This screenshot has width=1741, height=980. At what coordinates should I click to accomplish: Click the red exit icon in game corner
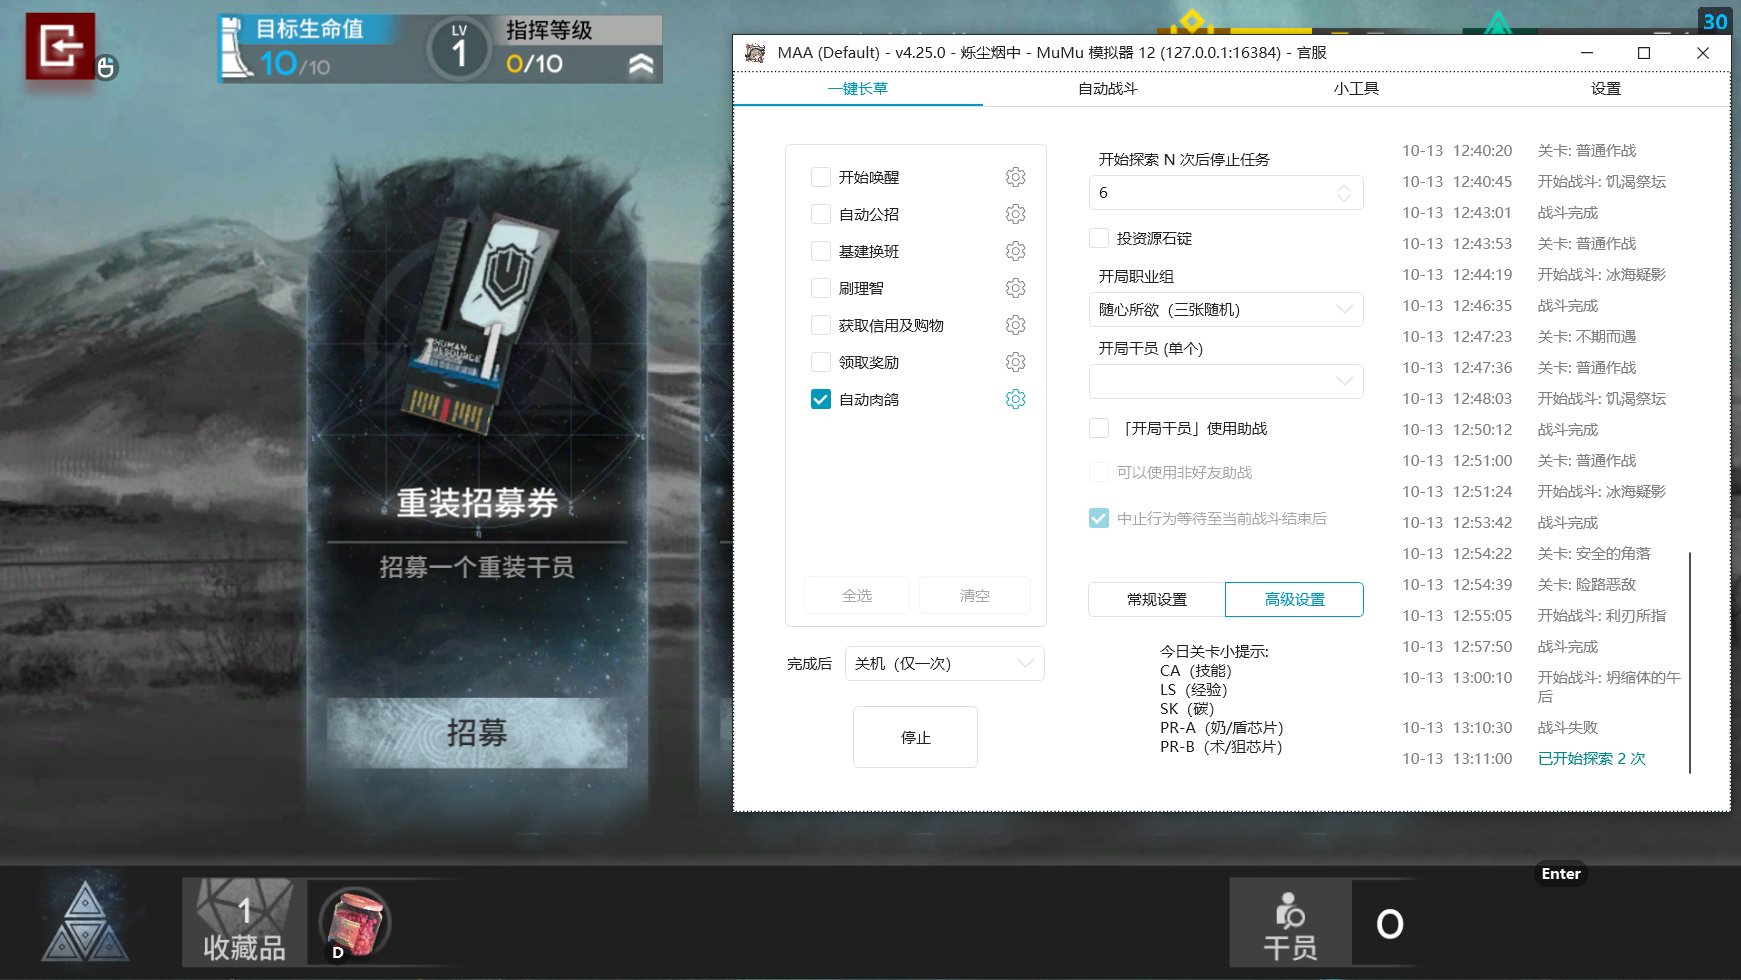[58, 44]
